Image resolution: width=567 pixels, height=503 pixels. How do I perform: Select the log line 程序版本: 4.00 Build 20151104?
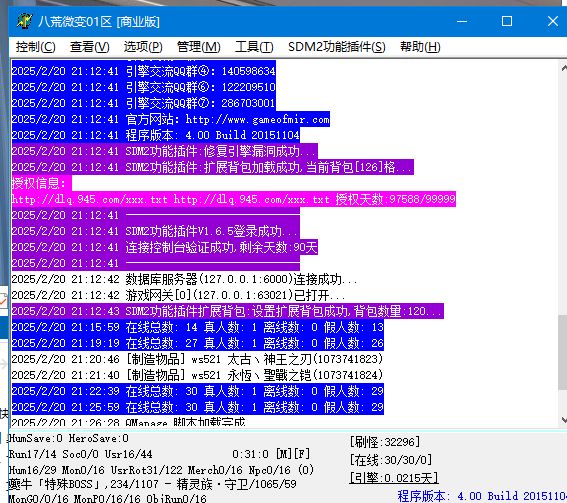156,135
